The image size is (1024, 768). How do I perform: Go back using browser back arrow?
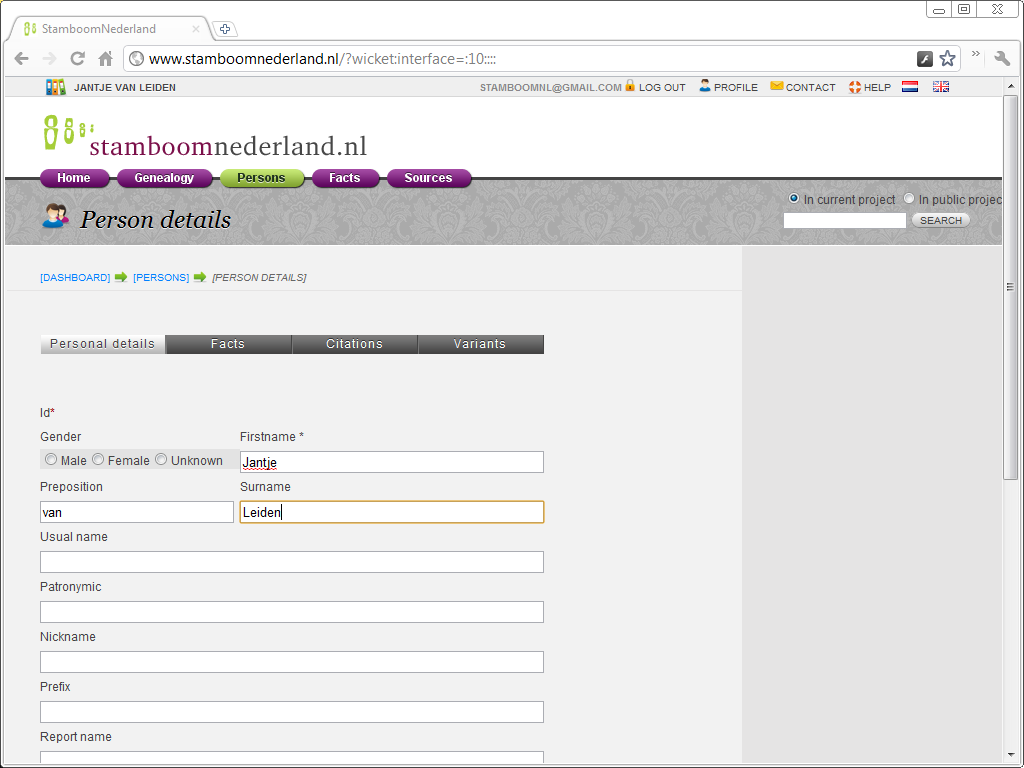[22, 59]
